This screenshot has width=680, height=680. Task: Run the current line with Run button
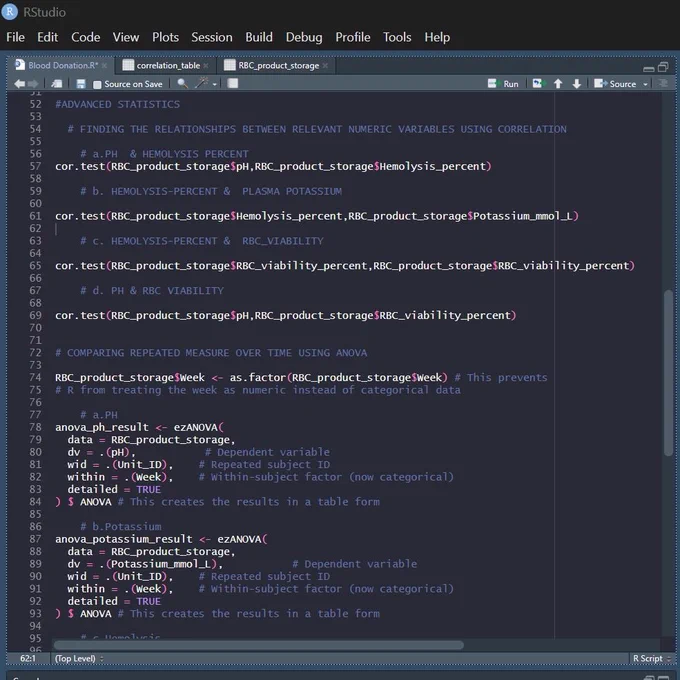[504, 84]
